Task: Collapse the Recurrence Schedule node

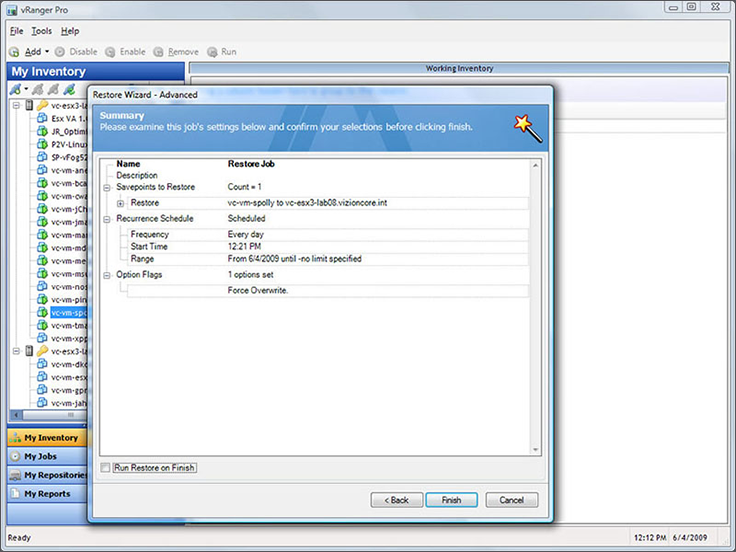Action: tap(107, 219)
